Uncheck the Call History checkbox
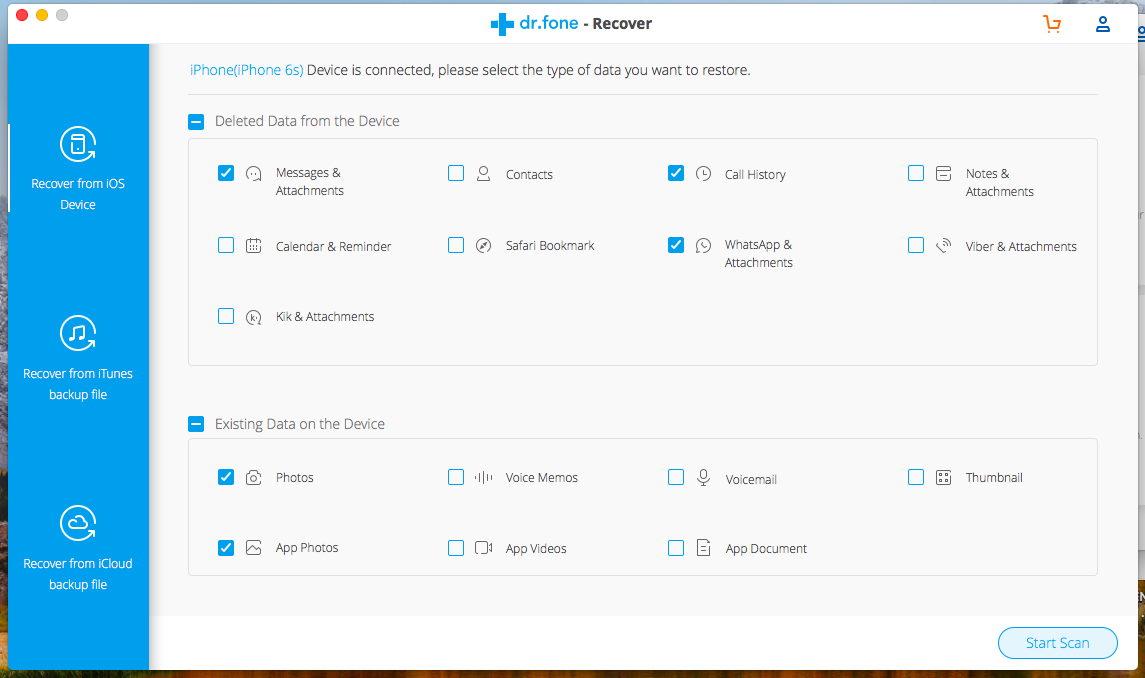This screenshot has width=1145, height=678. coord(676,173)
